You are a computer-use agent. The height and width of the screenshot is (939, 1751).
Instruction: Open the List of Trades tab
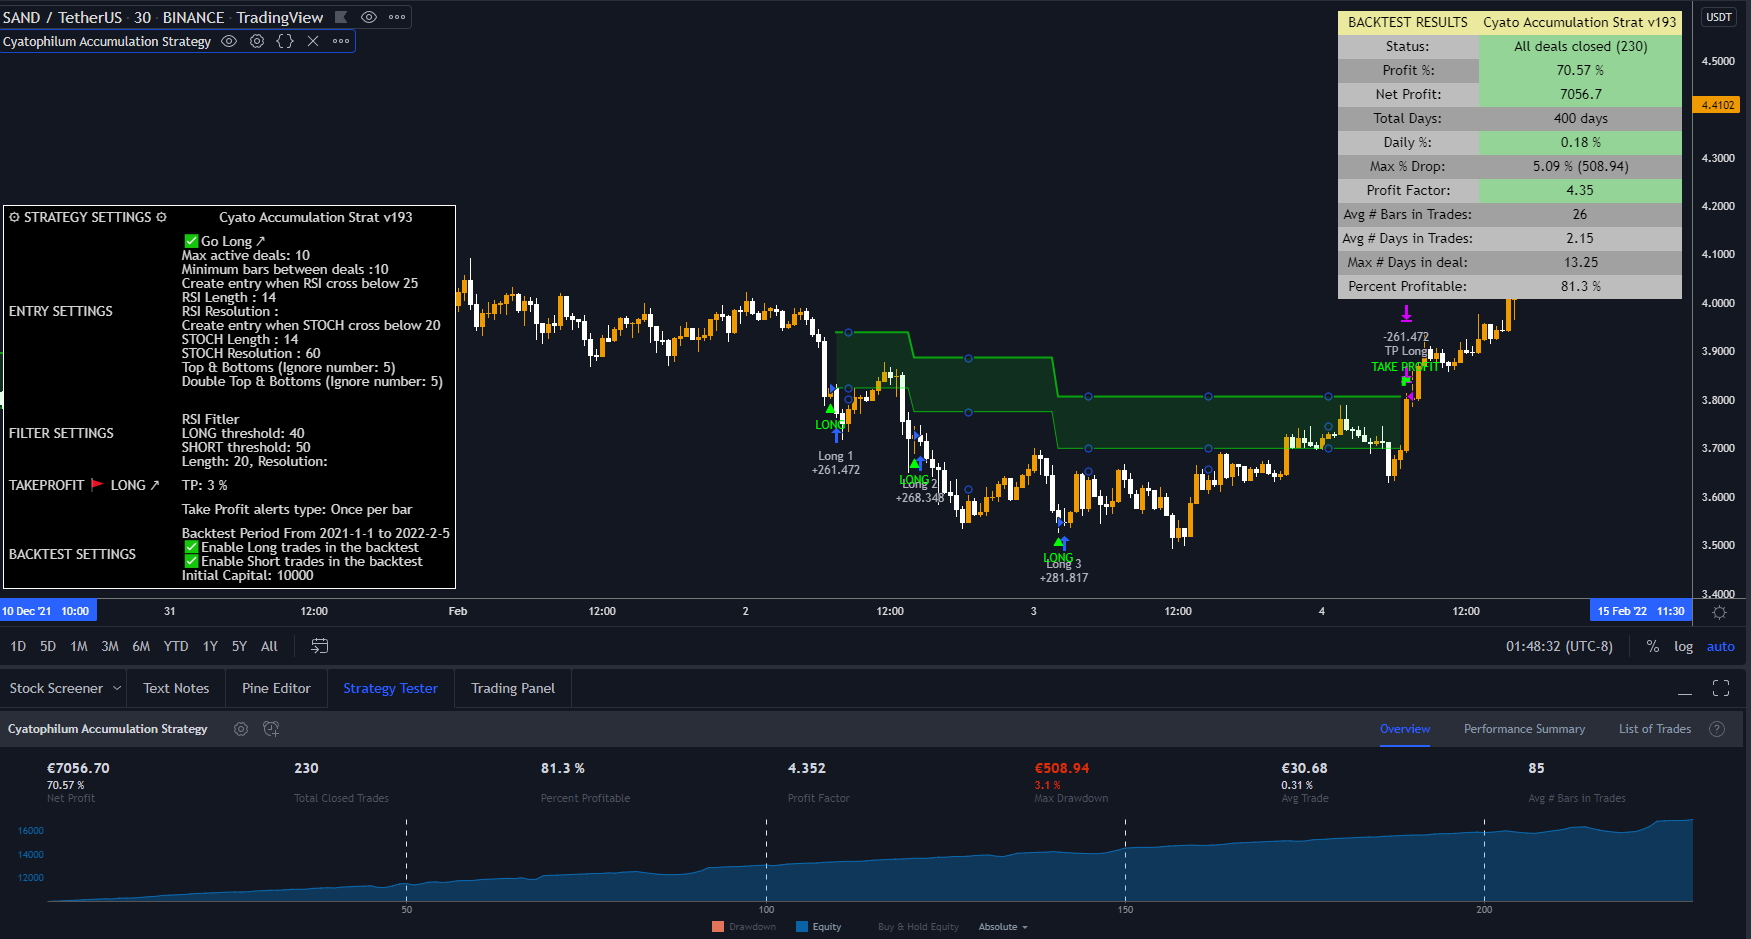coord(1655,729)
